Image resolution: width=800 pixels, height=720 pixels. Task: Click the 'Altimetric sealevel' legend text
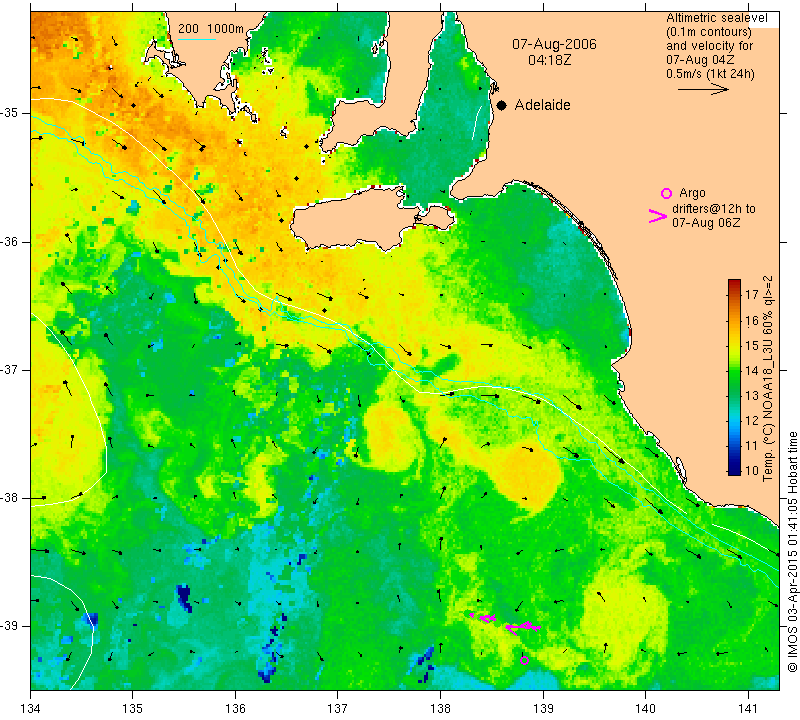coord(716,18)
